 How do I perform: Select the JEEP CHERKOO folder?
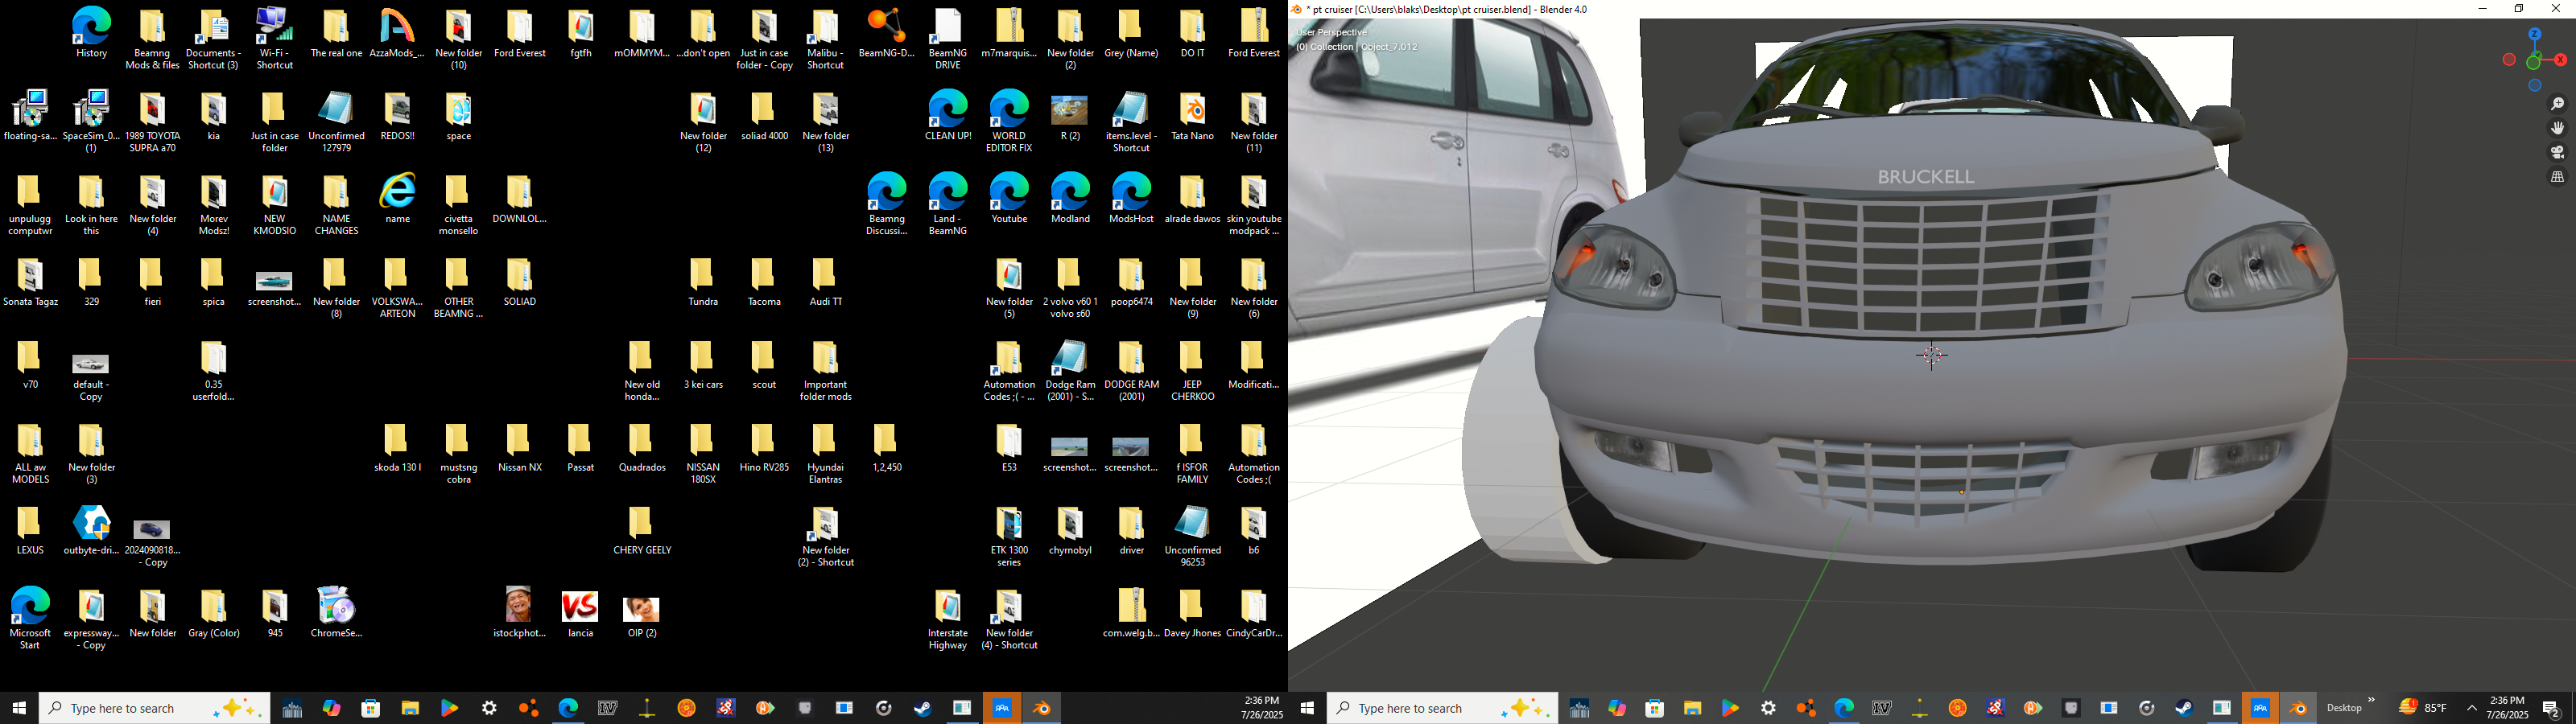click(x=1192, y=371)
